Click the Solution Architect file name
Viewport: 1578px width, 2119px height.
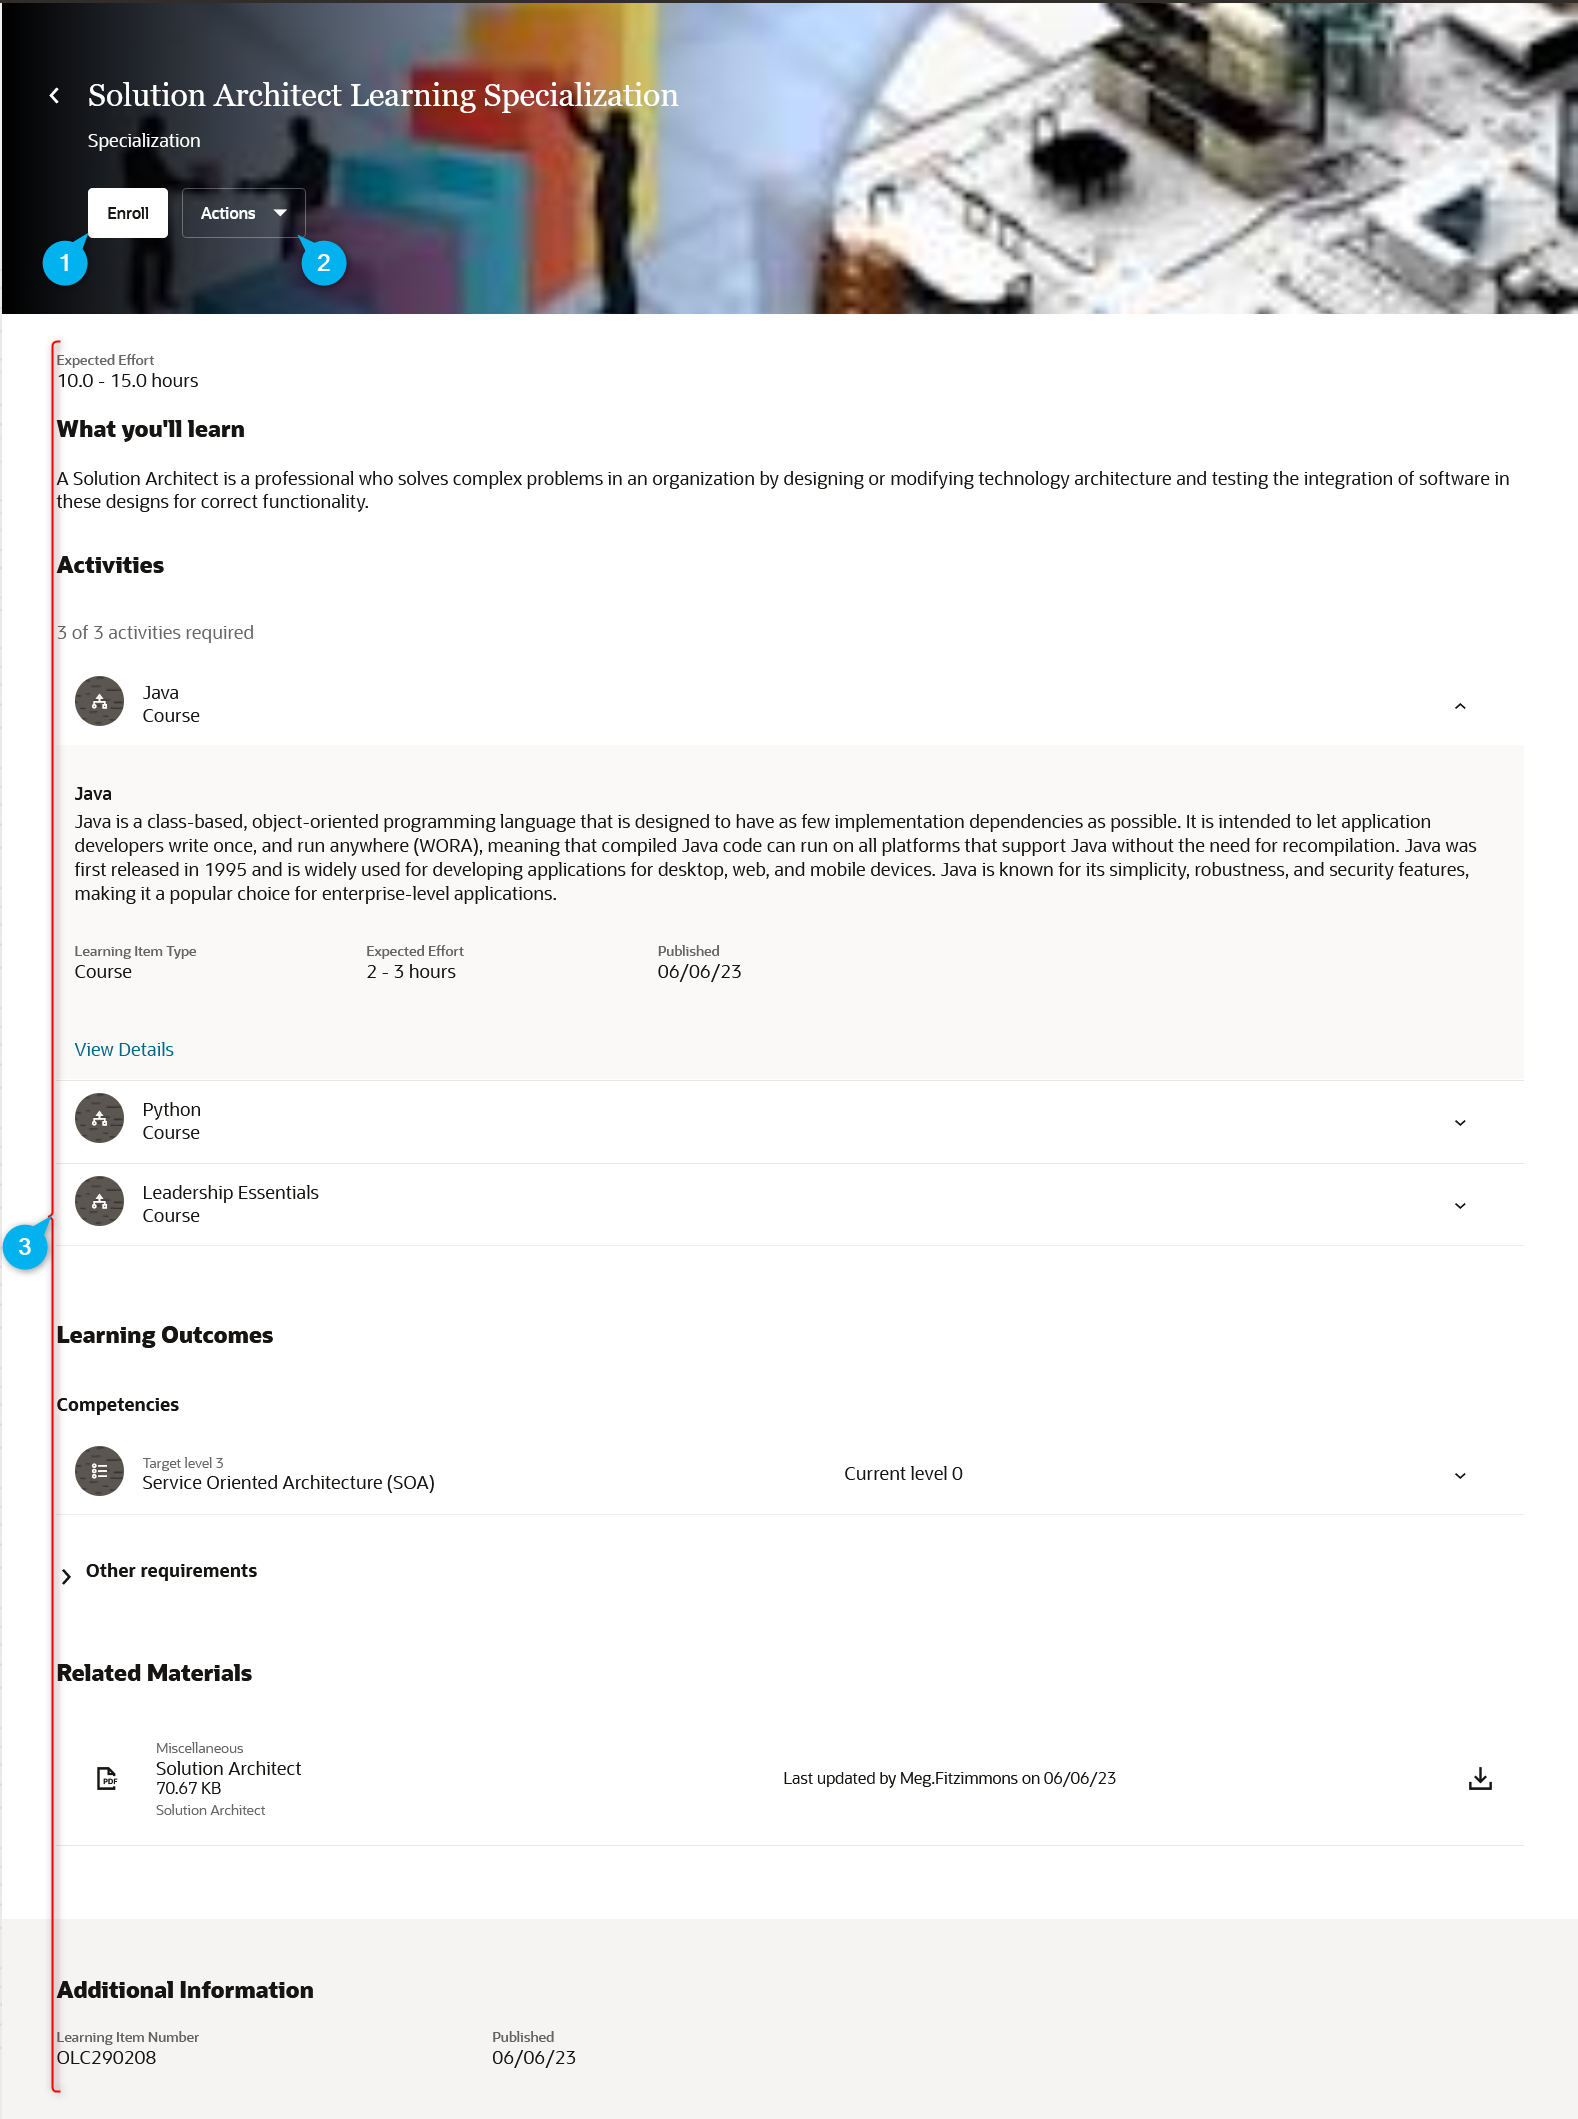228,1769
